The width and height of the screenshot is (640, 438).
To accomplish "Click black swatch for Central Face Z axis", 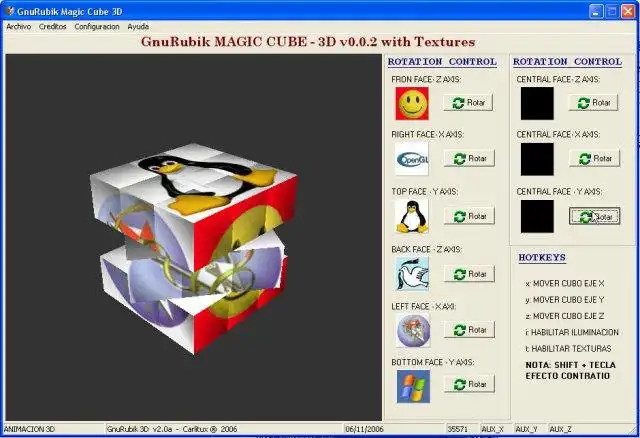I will click(x=537, y=103).
